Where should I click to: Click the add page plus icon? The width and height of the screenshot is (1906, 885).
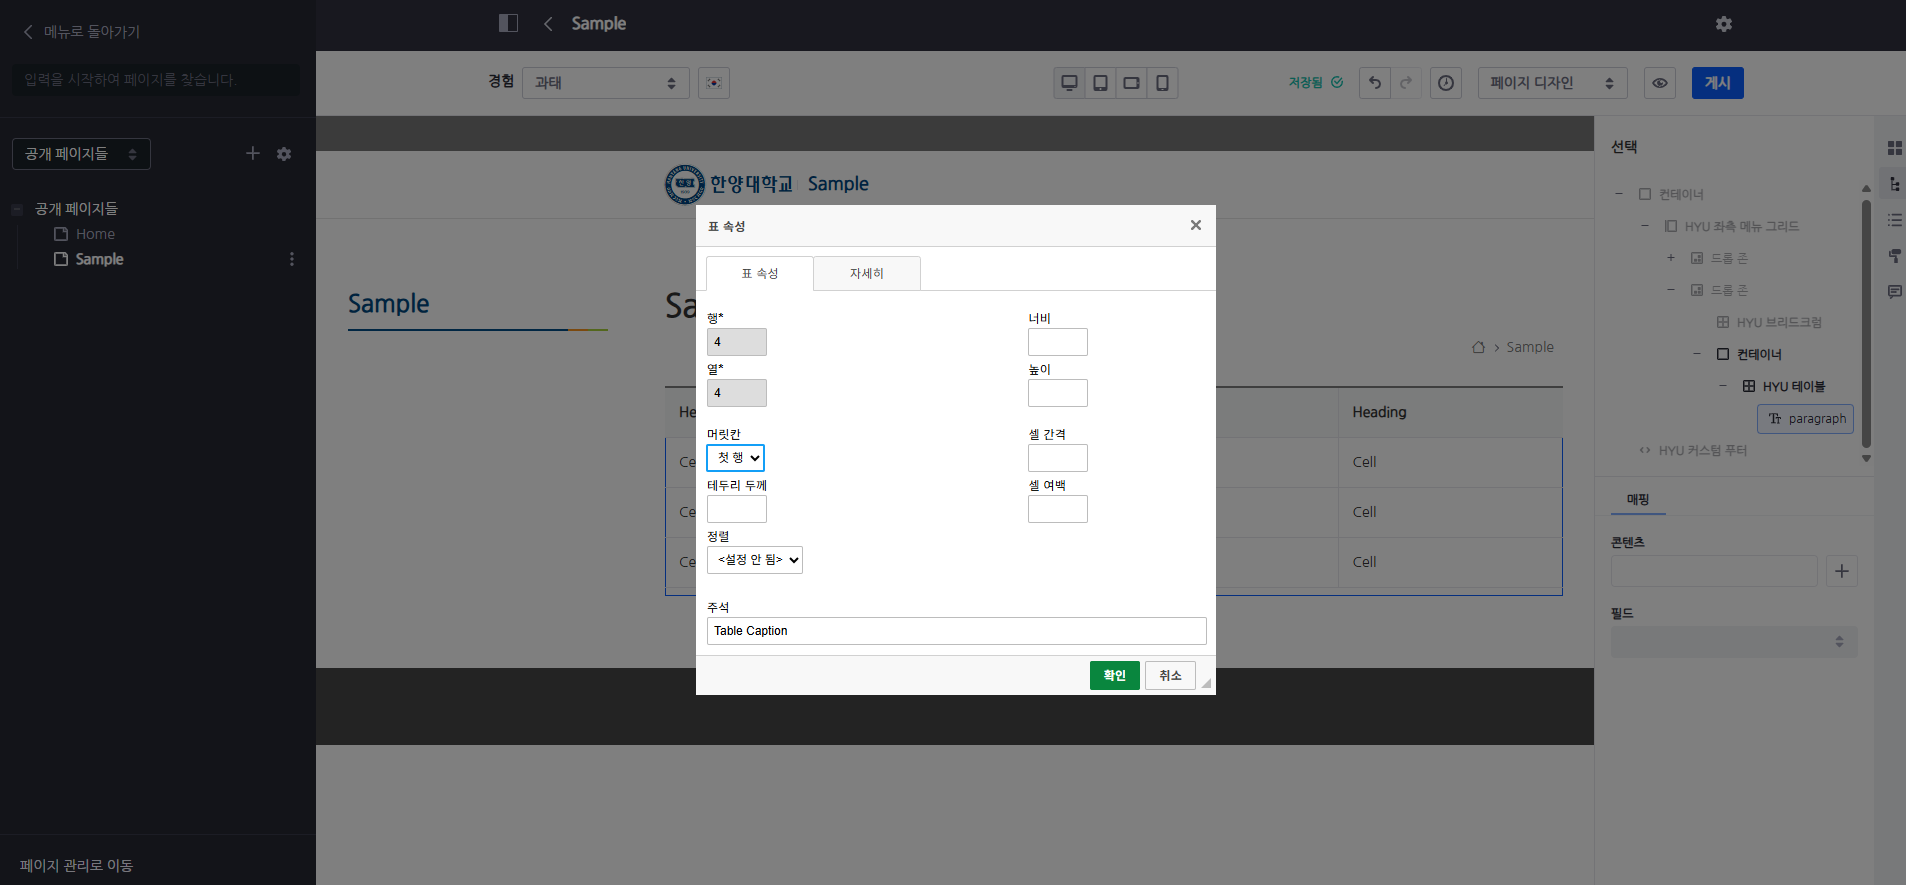click(x=253, y=153)
